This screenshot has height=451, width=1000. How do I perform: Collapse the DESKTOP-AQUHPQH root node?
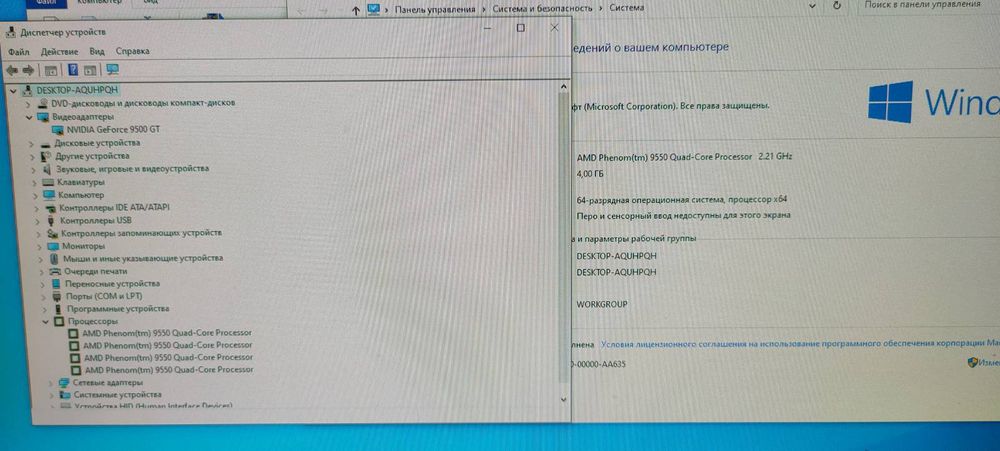pos(13,91)
